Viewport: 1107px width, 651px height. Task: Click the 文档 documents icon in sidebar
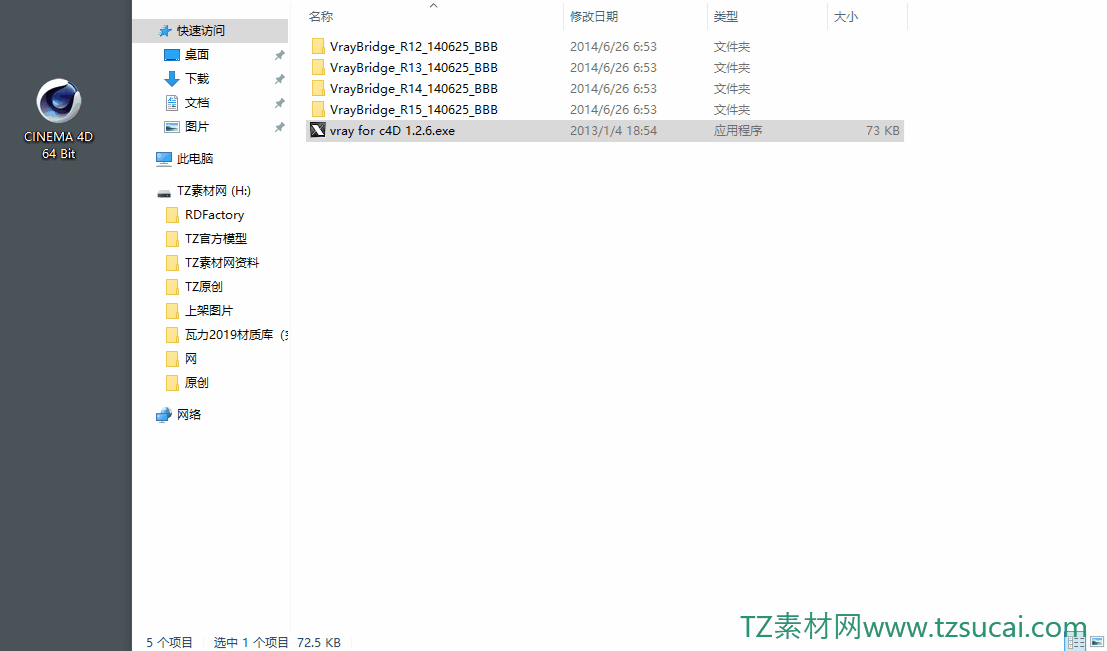click(172, 102)
